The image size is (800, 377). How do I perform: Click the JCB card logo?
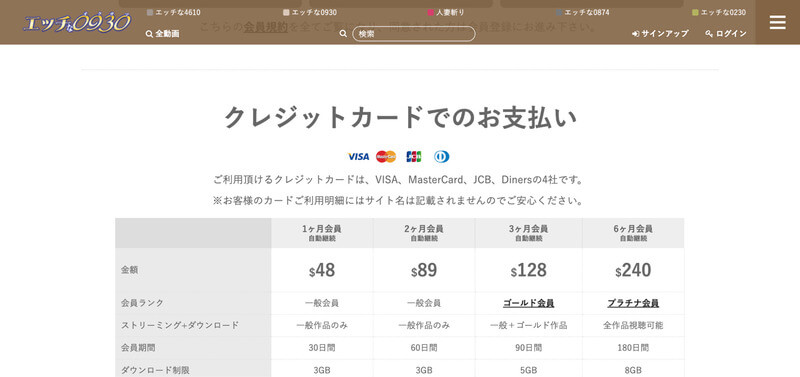pyautogui.click(x=414, y=157)
